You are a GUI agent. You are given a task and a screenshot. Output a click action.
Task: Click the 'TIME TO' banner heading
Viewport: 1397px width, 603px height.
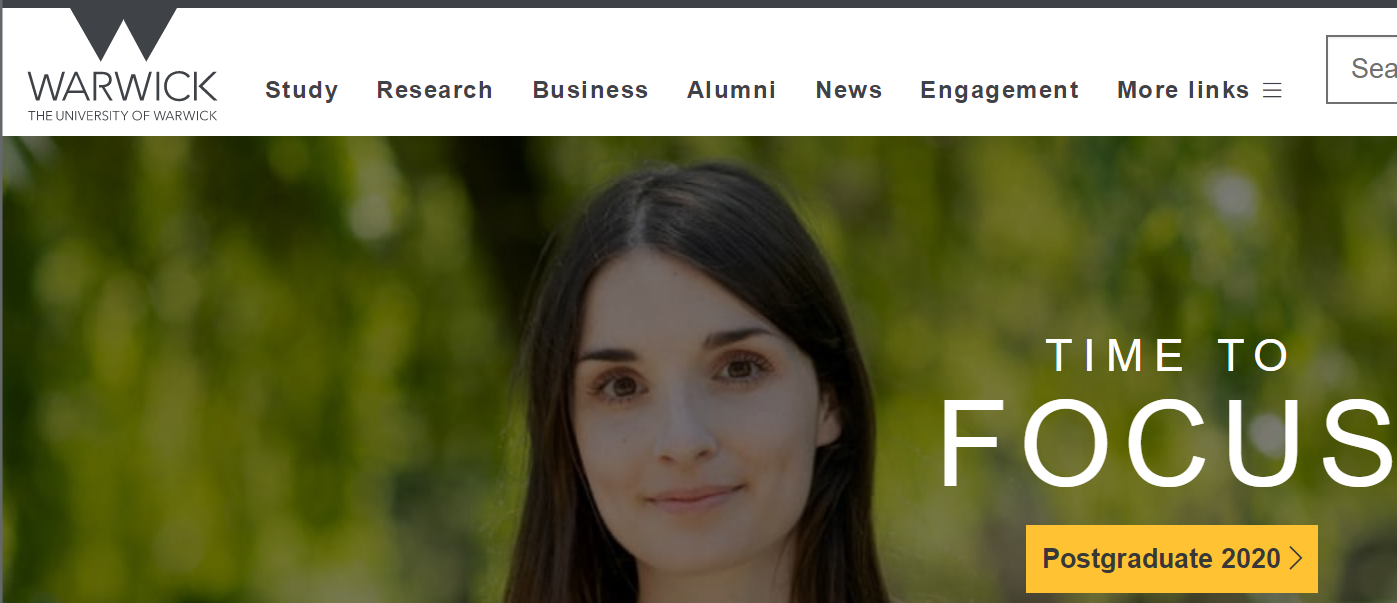[x=1169, y=355]
